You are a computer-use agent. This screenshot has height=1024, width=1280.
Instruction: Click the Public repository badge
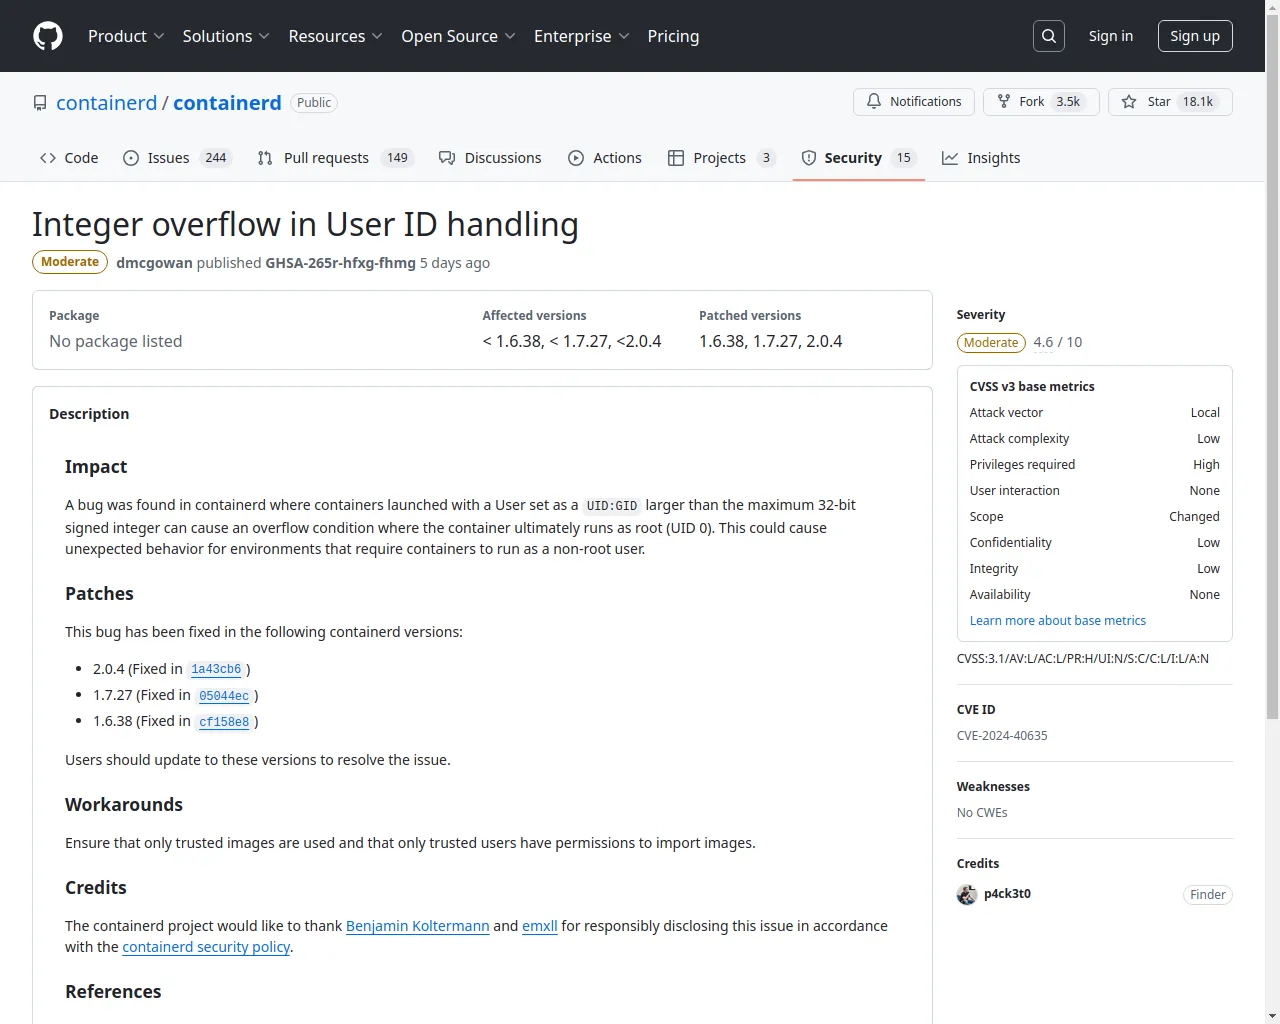pyautogui.click(x=314, y=103)
